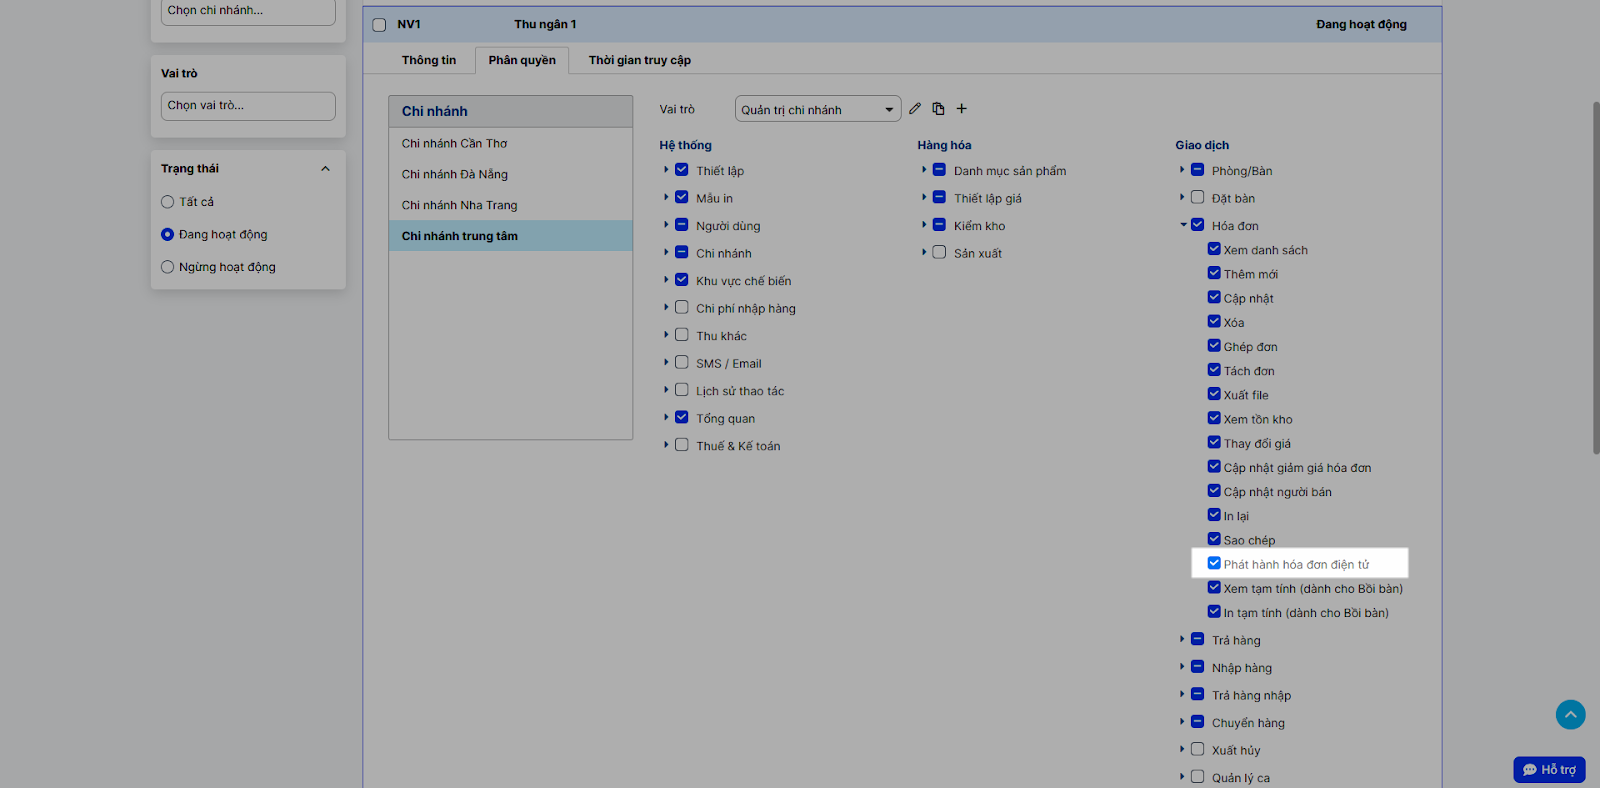
Task: Select the Tất cả status radio
Action: coord(168,202)
